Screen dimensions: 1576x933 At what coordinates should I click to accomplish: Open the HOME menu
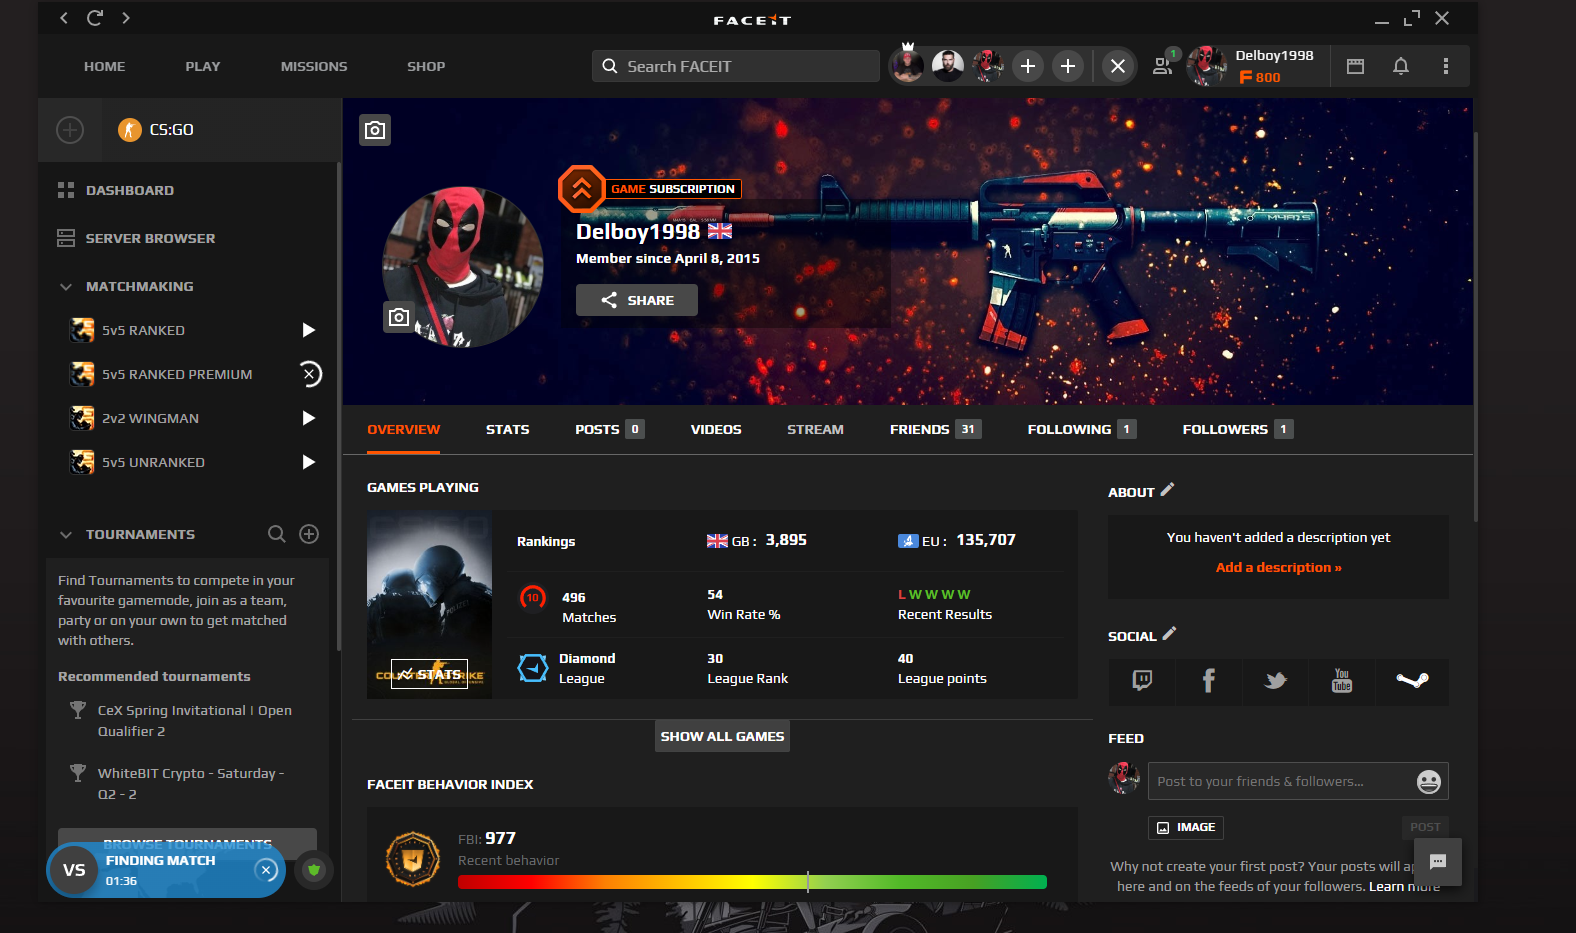click(105, 67)
